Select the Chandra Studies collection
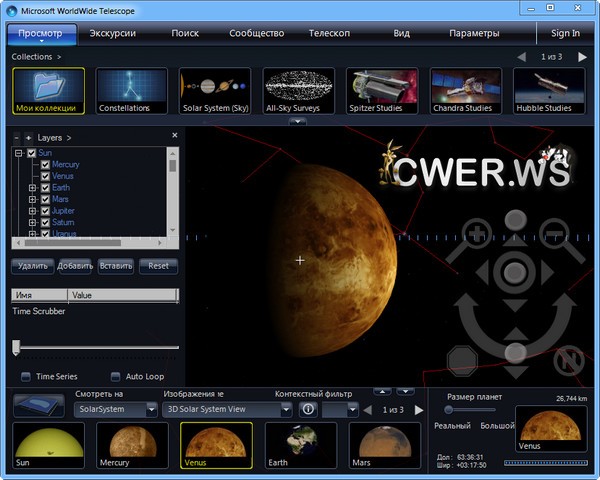 (x=466, y=91)
